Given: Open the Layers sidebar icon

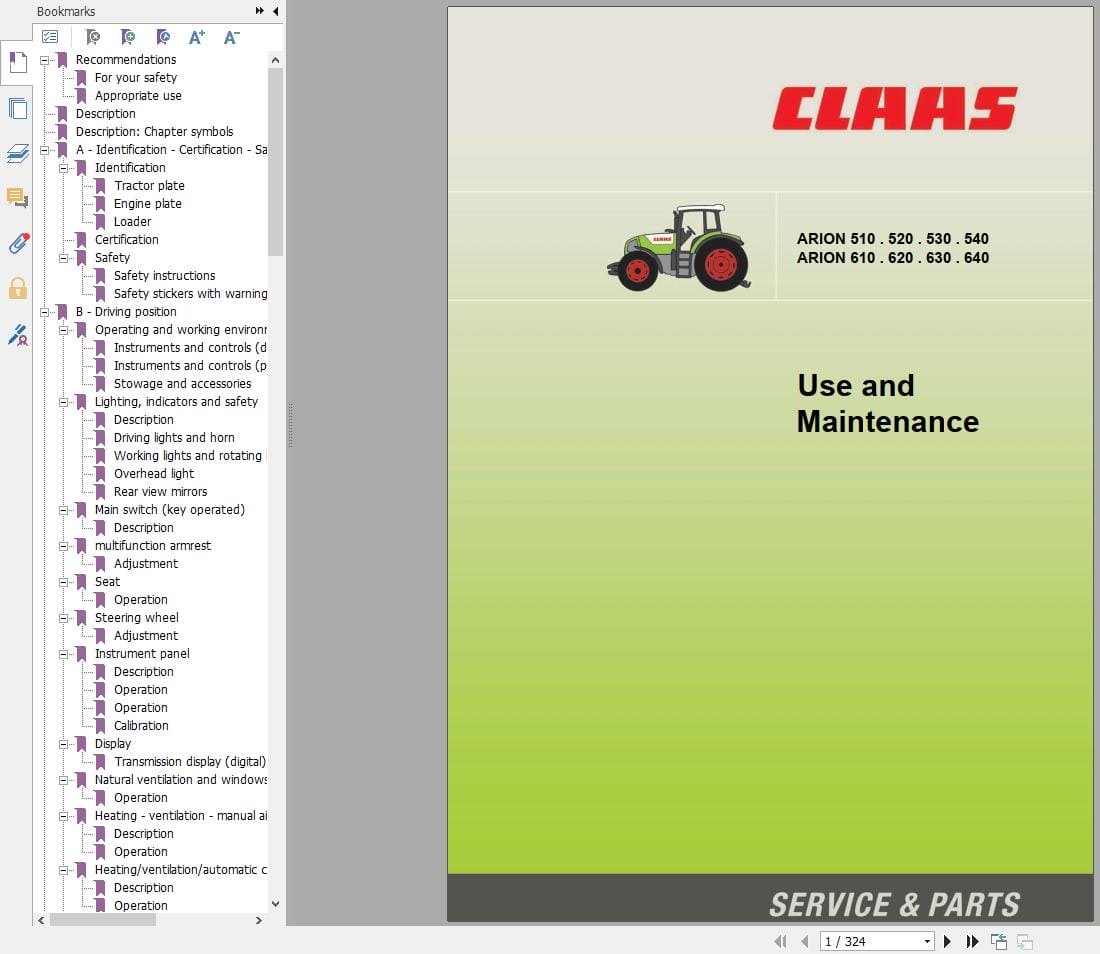Looking at the screenshot, I should click(x=18, y=153).
